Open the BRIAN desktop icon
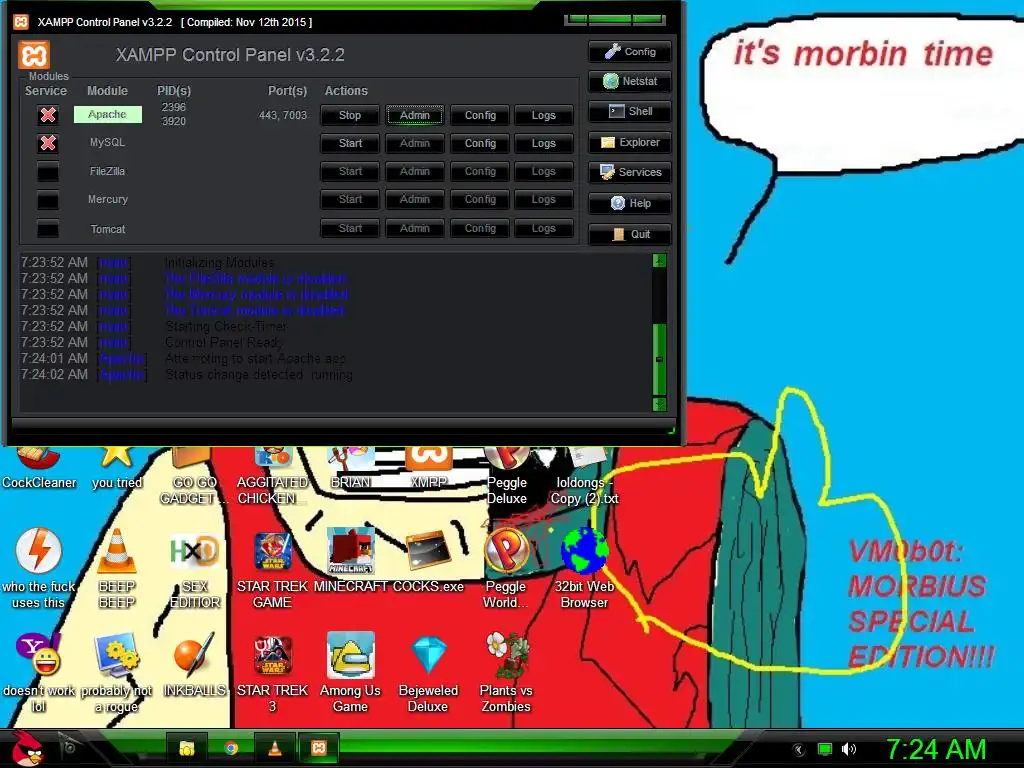Screen dimensions: 1024x768 coord(351,467)
